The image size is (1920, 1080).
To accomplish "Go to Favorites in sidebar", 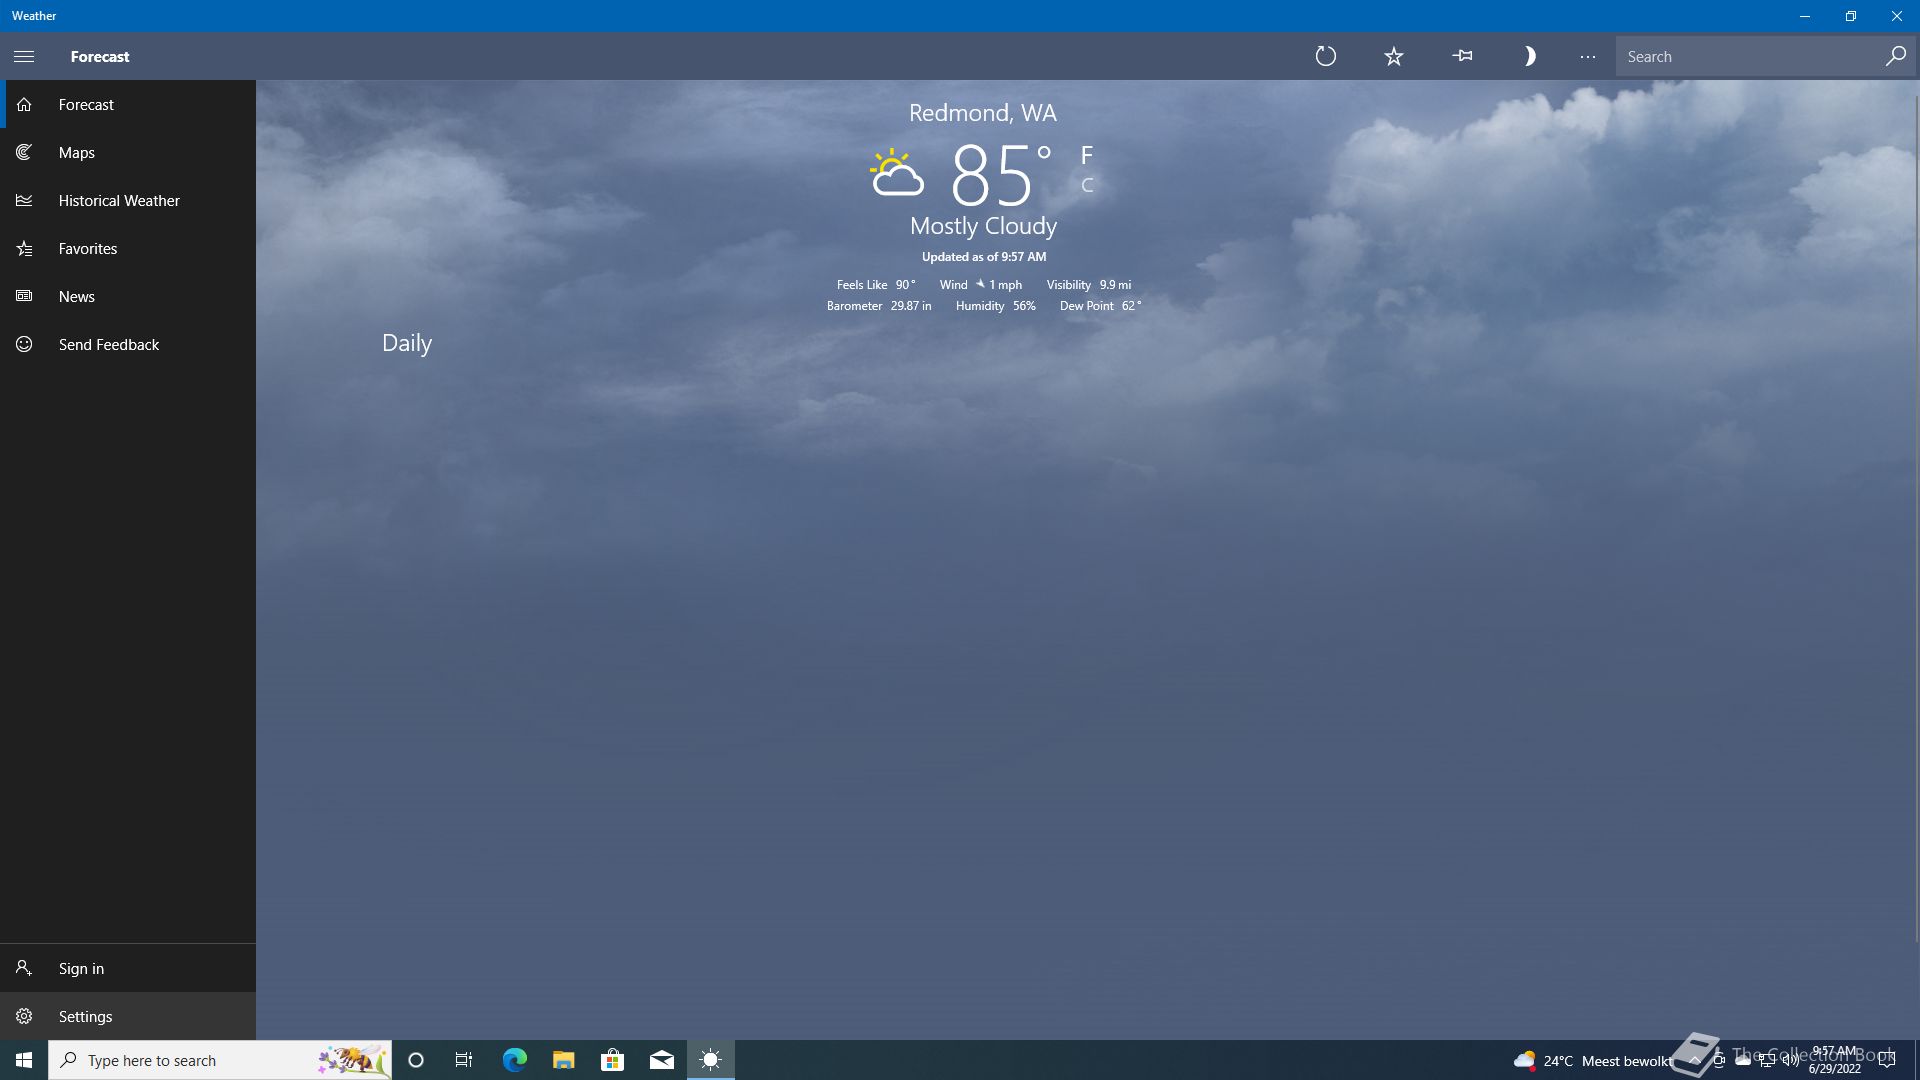I will 88,248.
